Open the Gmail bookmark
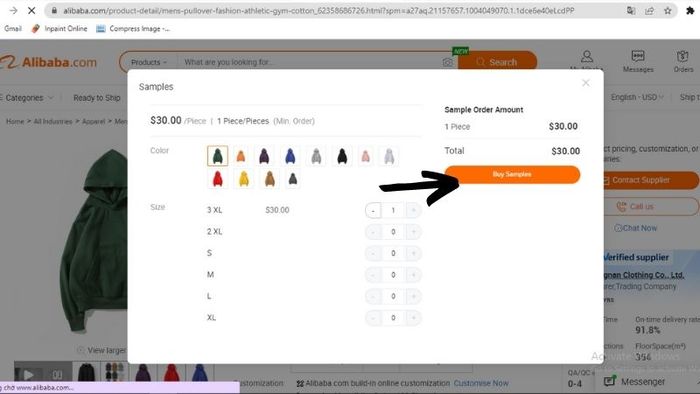Image resolution: width=700 pixels, height=394 pixels. (x=12, y=29)
